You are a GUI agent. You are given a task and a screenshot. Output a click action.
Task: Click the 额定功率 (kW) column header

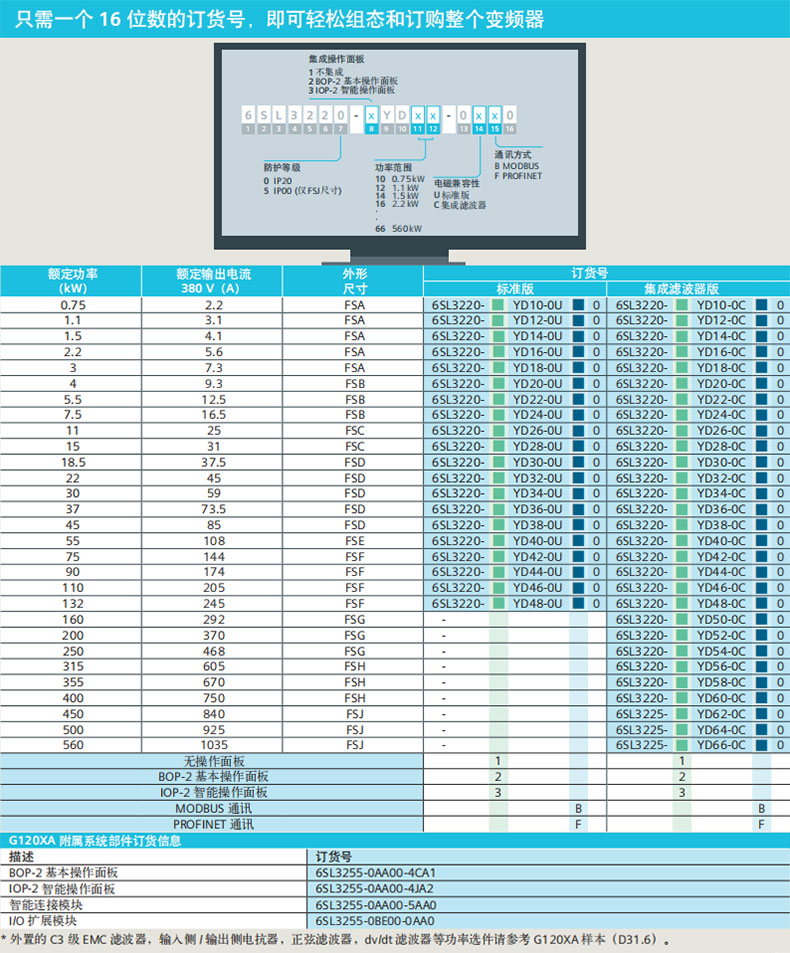(71, 280)
